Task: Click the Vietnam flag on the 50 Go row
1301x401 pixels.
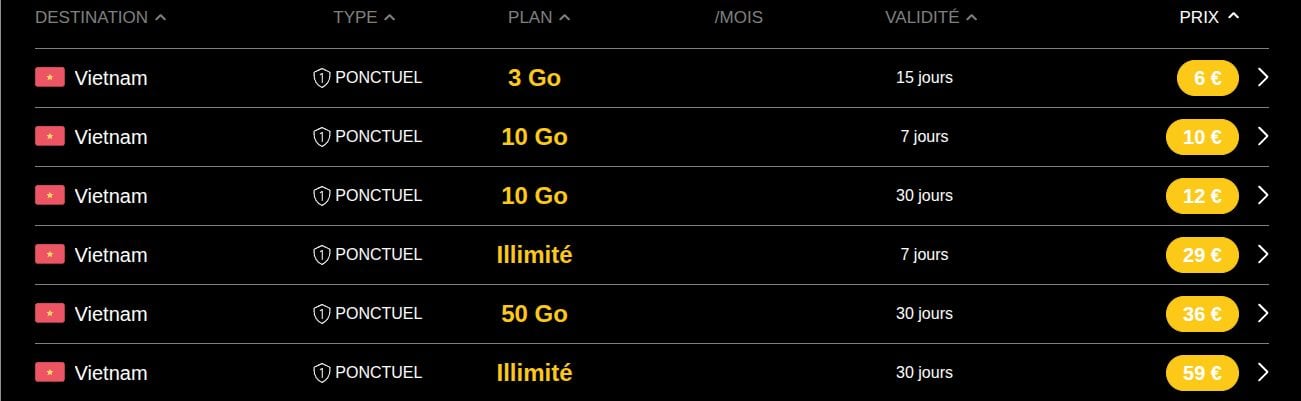Action: (50, 314)
